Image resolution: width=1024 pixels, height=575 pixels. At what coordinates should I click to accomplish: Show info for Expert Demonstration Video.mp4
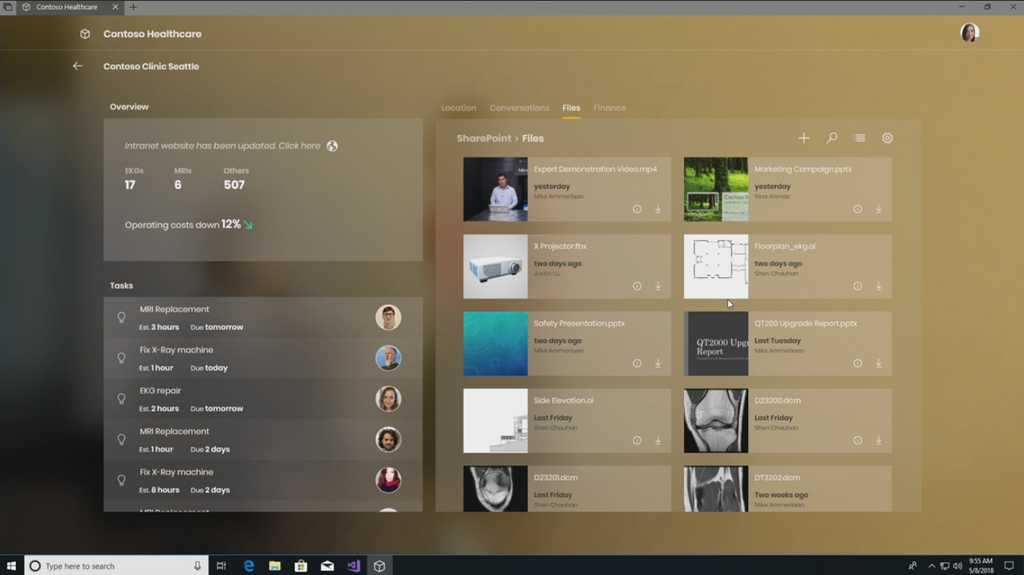tap(637, 209)
